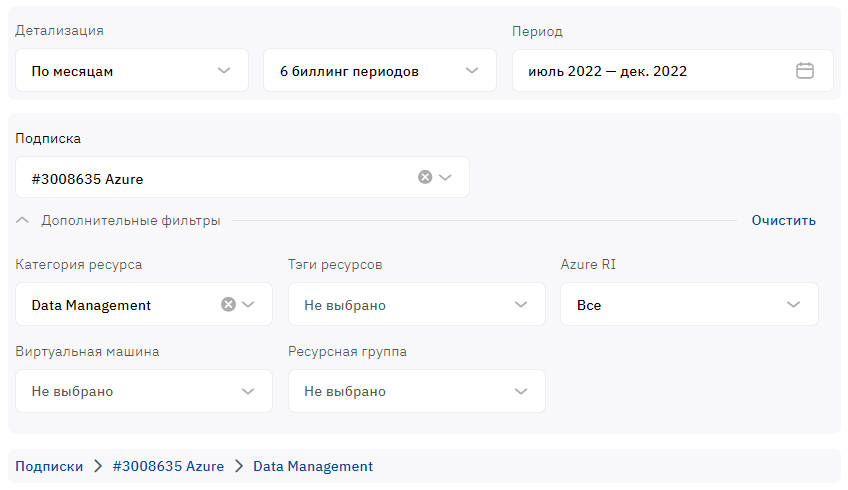Expand the Подписка dropdown chevron
This screenshot has width=848, height=490.
point(445,177)
